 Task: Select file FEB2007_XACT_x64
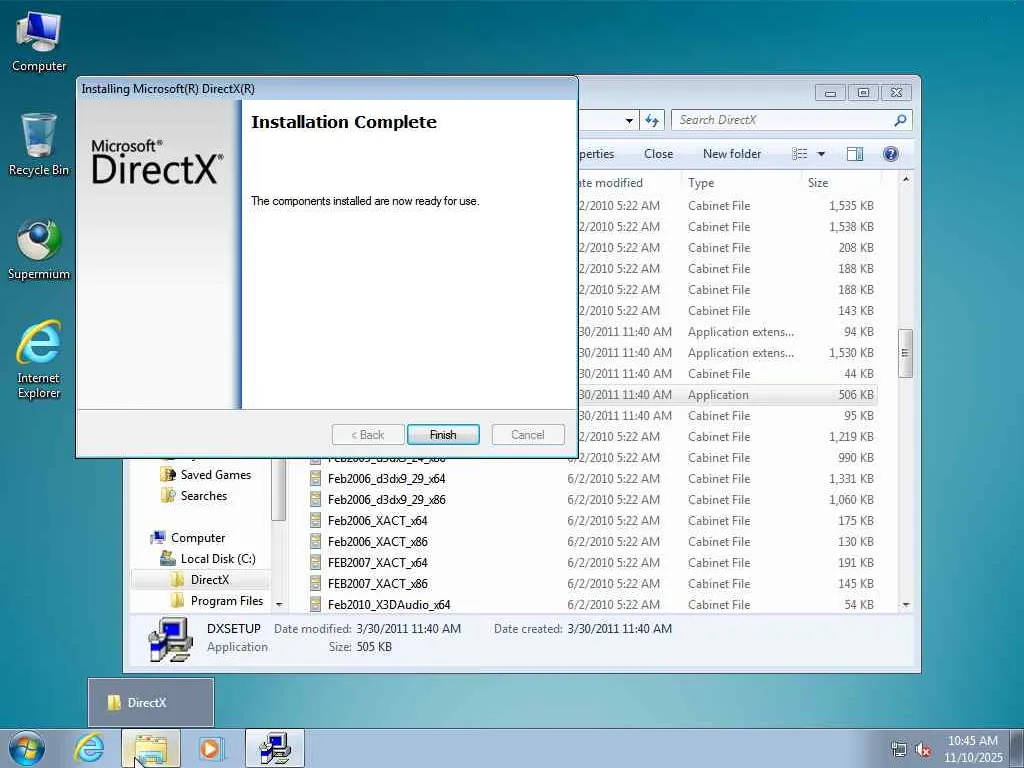377,562
